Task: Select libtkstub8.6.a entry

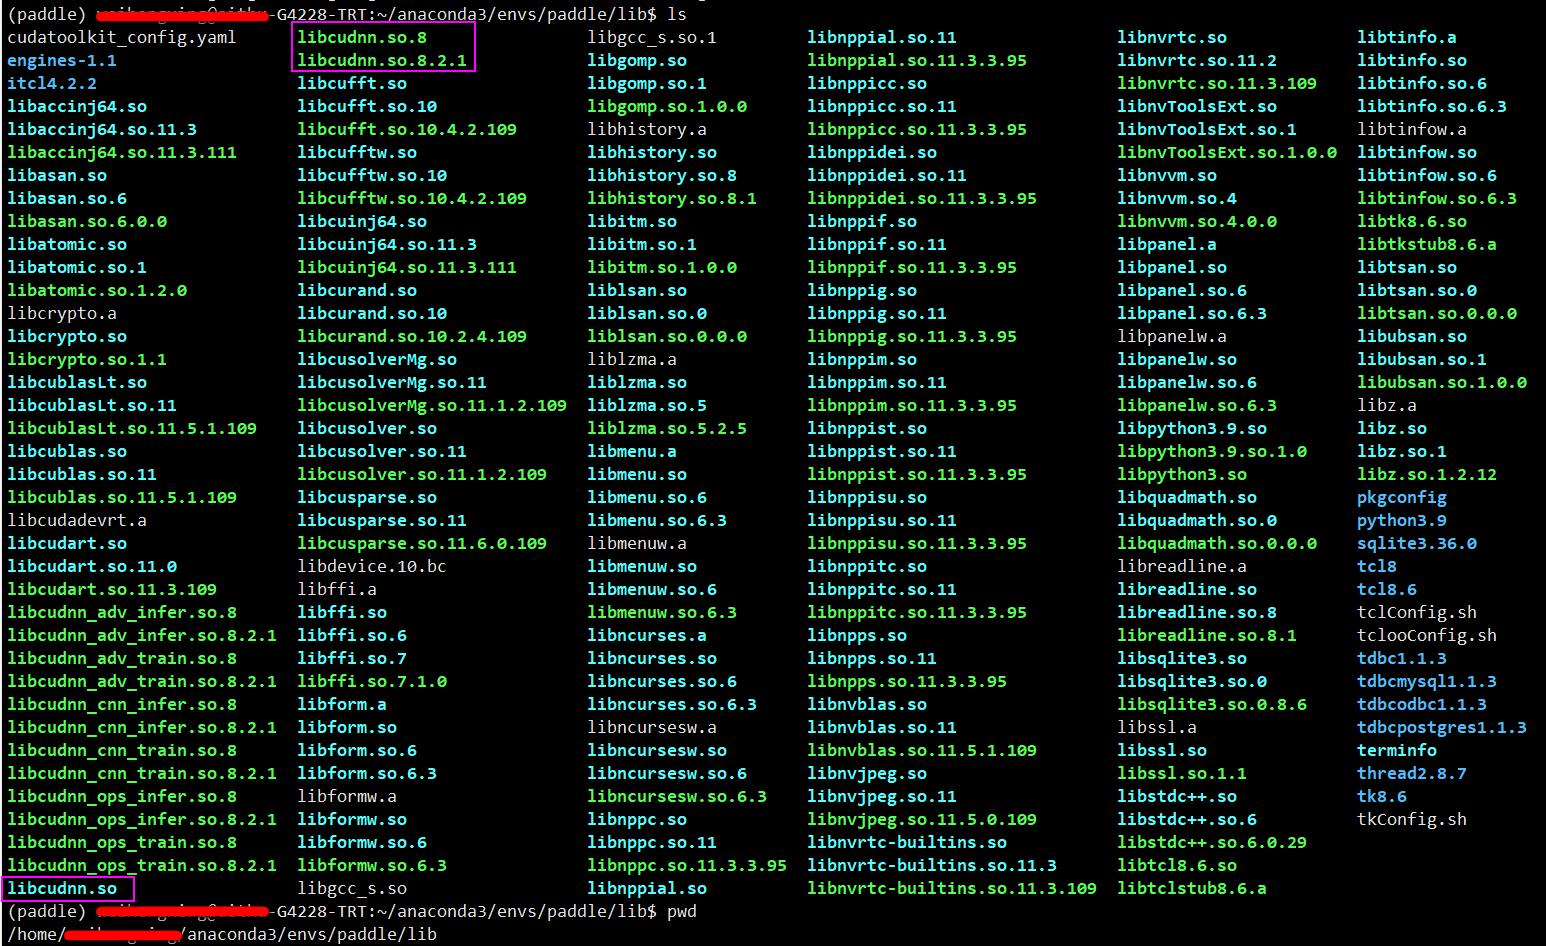Action: click(1427, 244)
